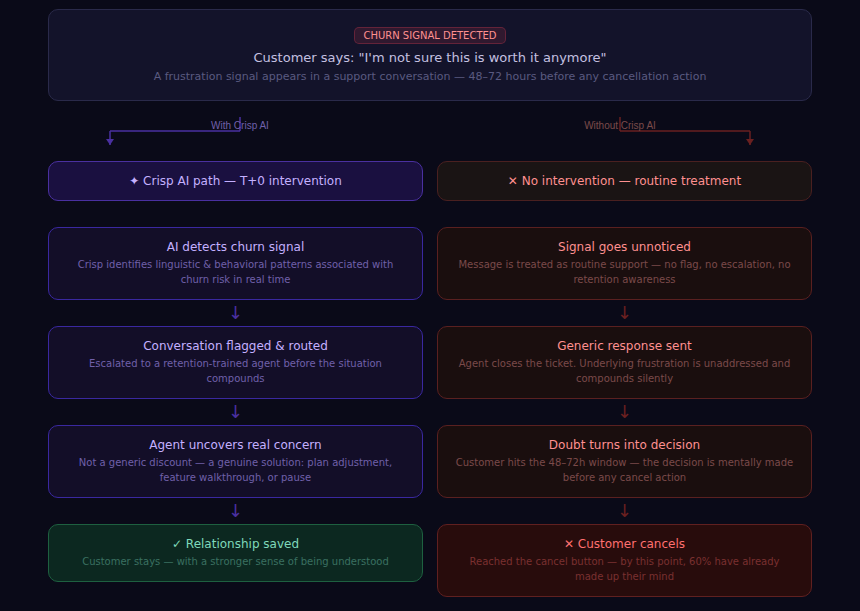Screen dimensions: 860x611
Task: Click the "Agent uncovers real concern" card
Action: tap(236, 461)
